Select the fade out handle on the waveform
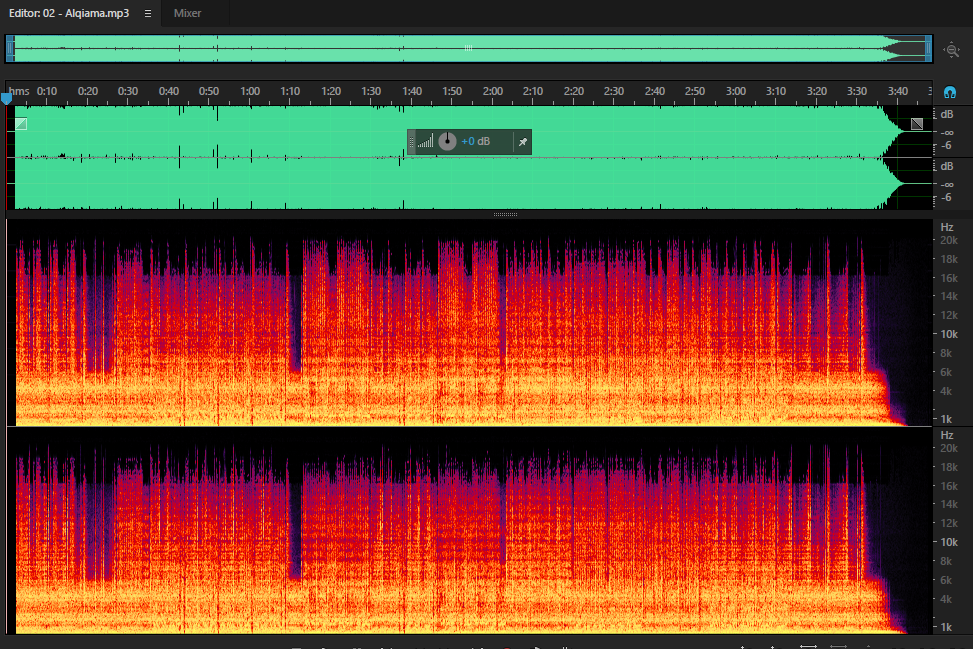 click(x=917, y=124)
